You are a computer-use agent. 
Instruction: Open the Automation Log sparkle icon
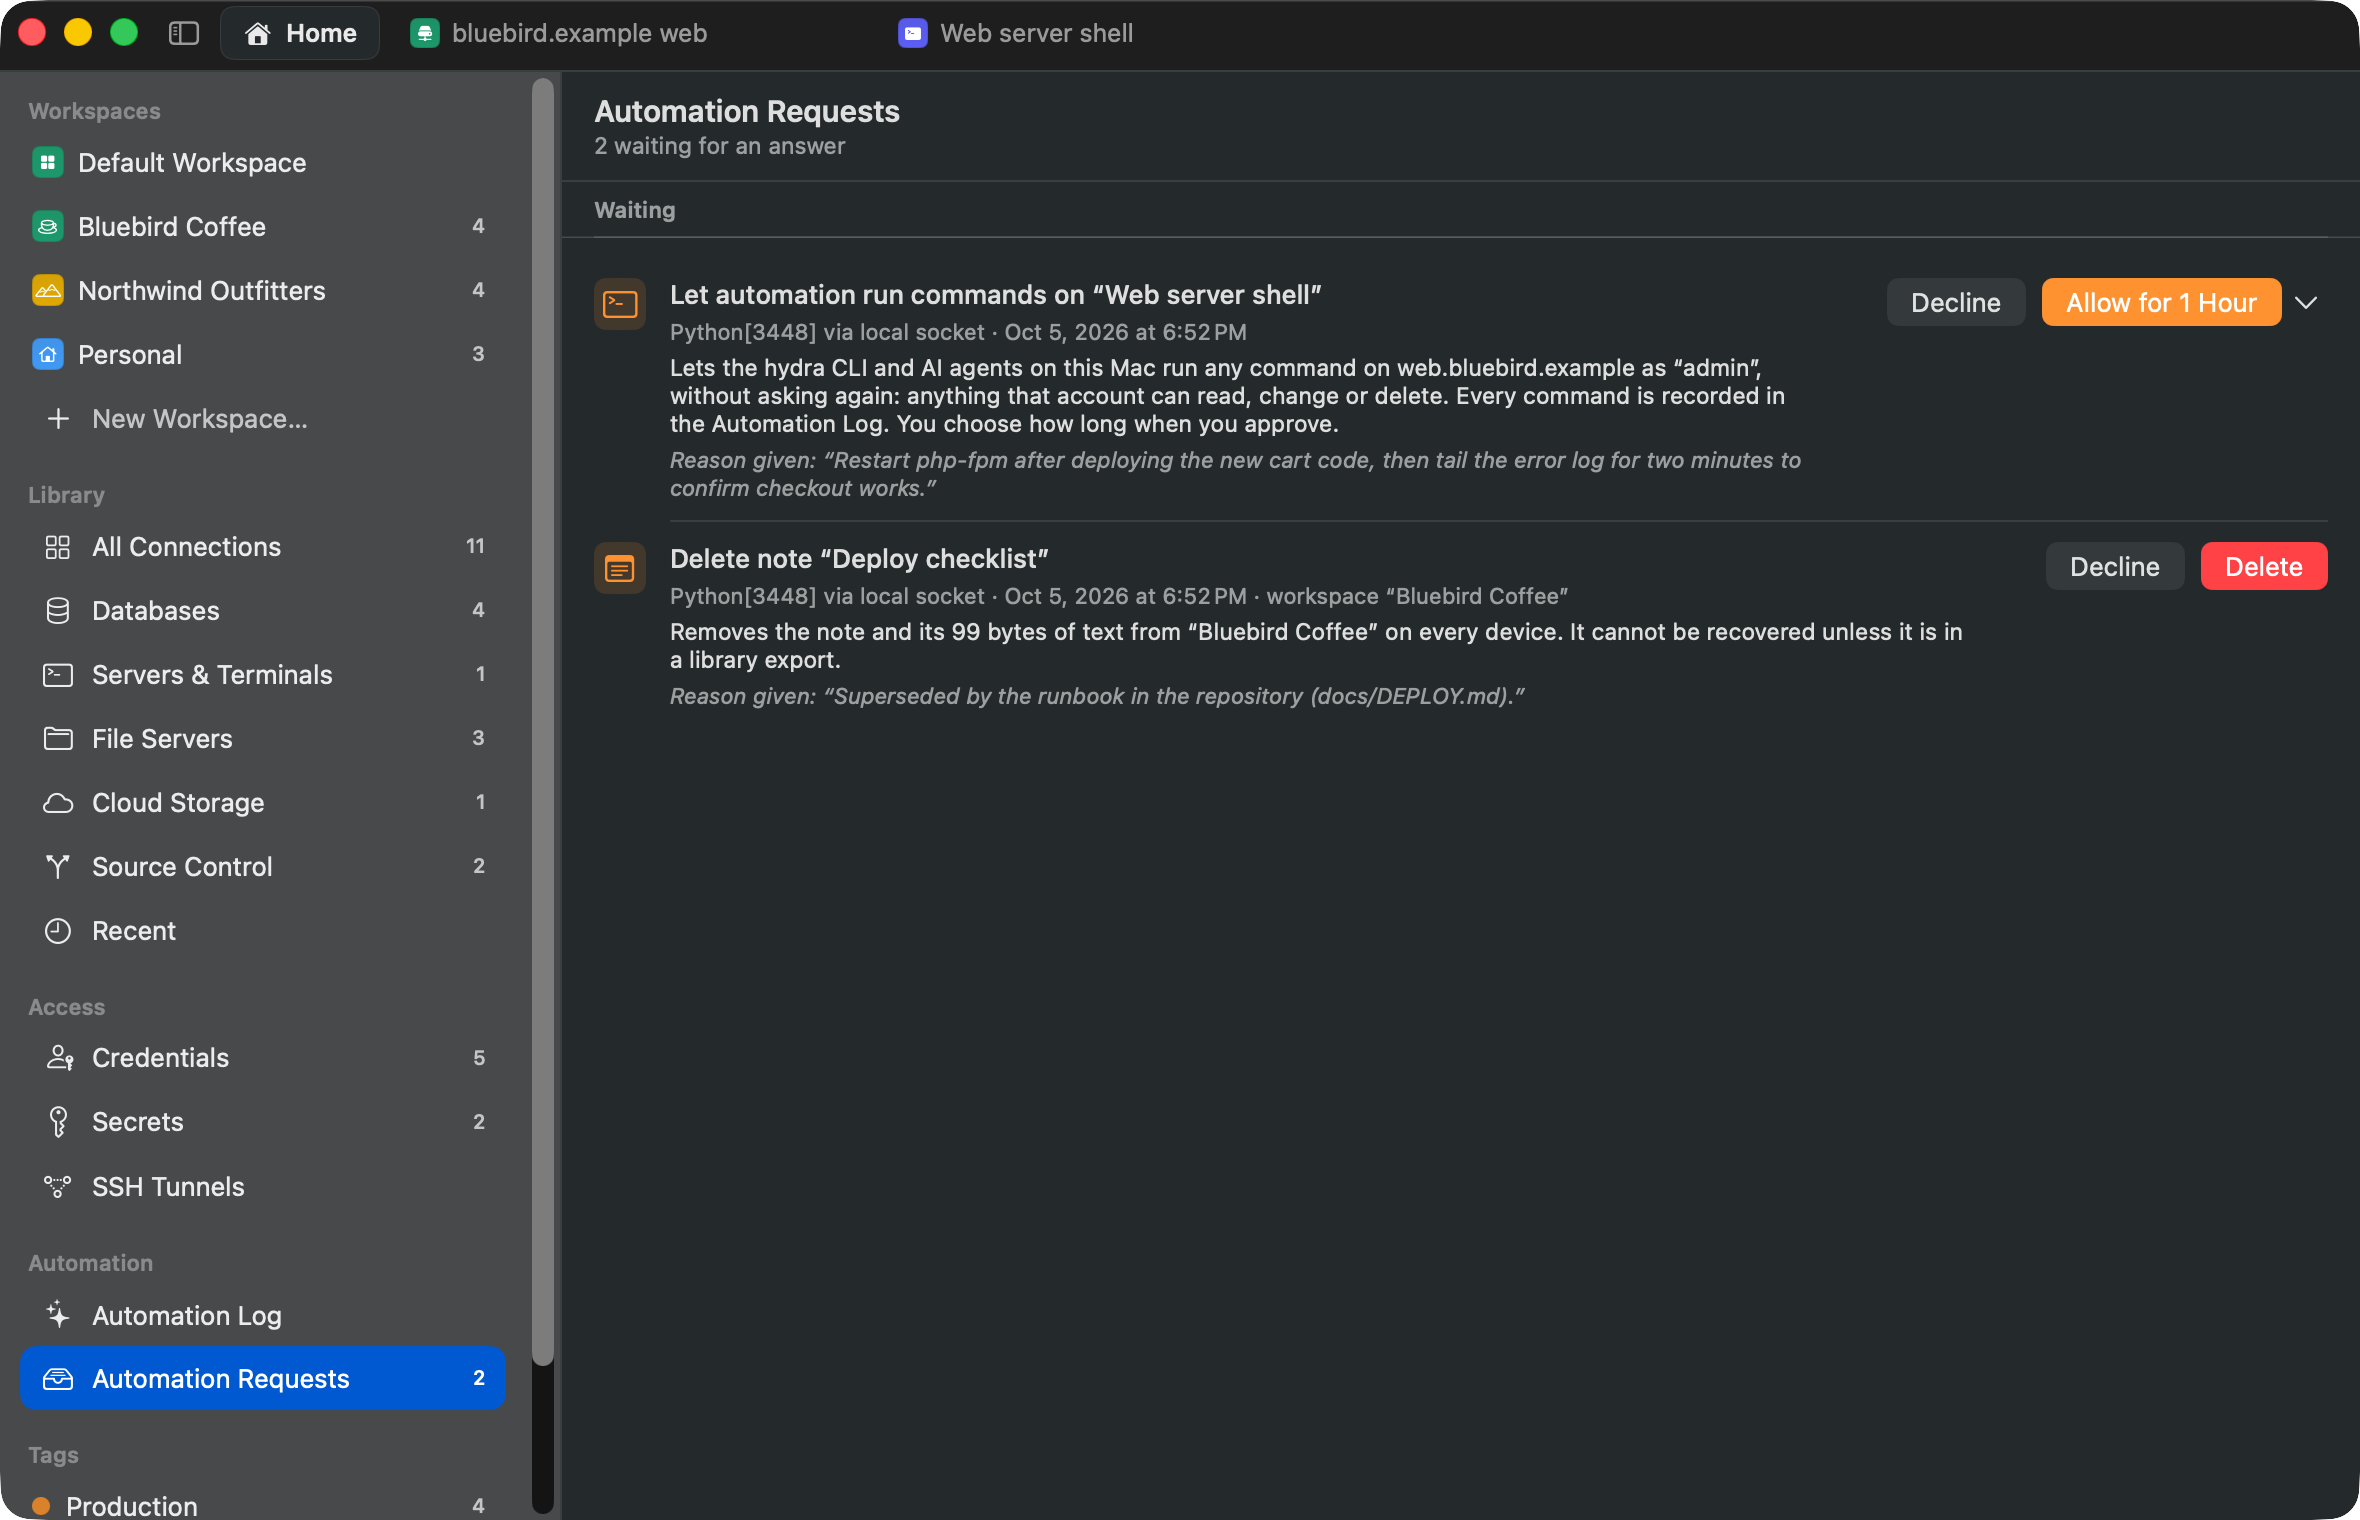[58, 1314]
